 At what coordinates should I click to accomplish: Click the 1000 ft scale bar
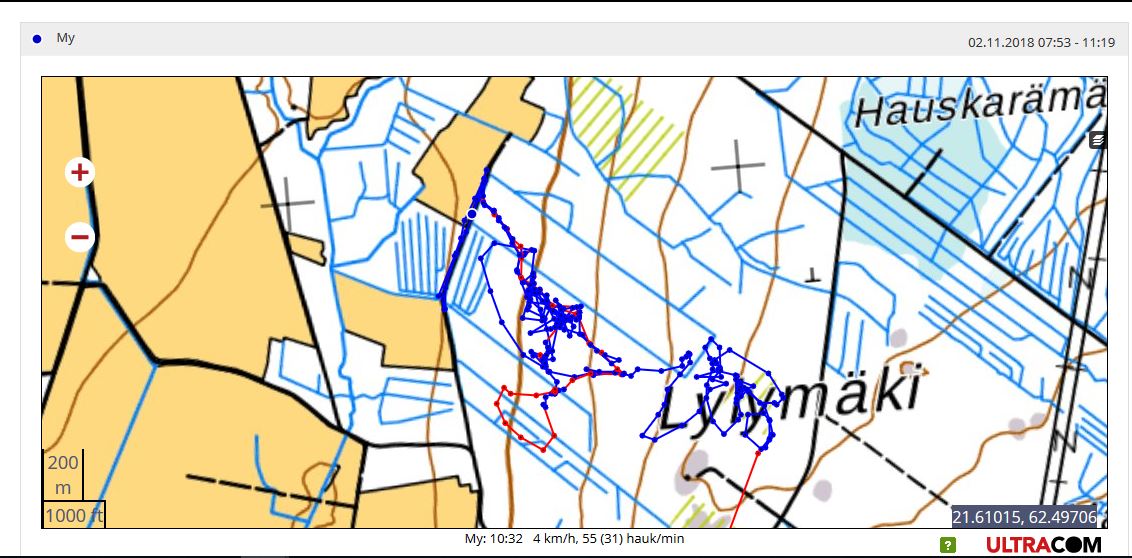[73, 515]
